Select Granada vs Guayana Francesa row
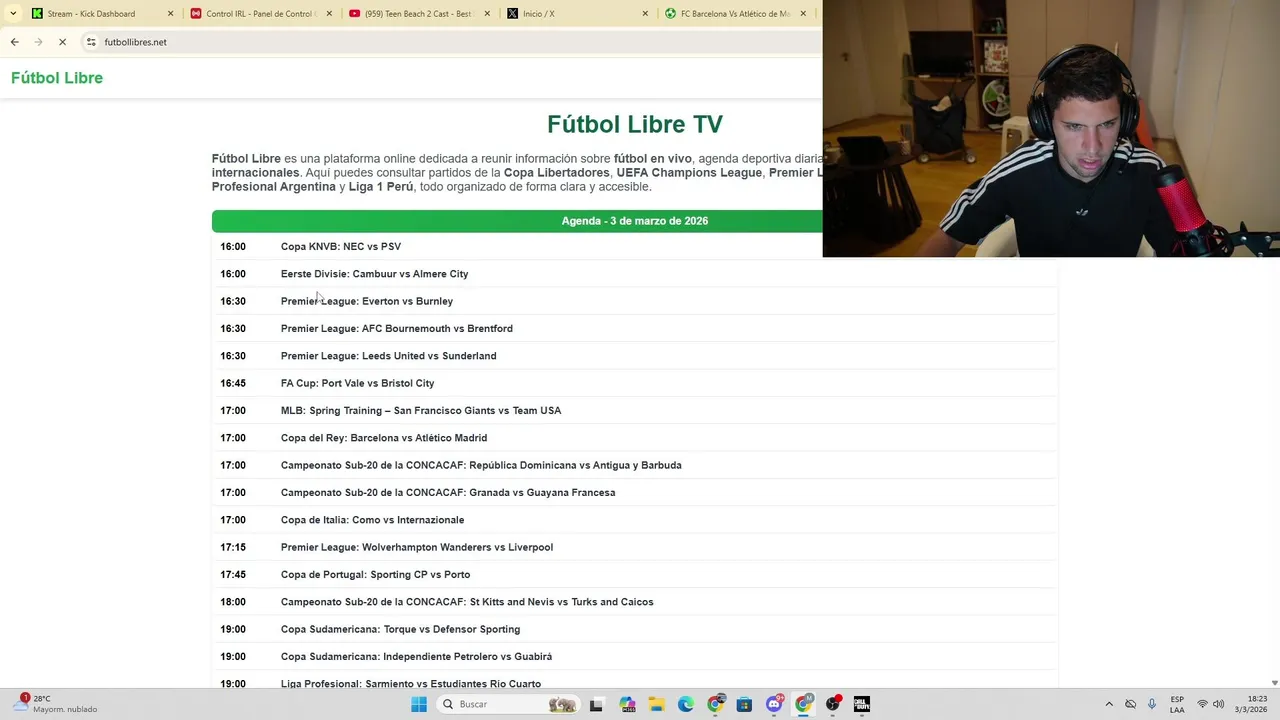Viewport: 1280px width, 720px height. point(634,492)
